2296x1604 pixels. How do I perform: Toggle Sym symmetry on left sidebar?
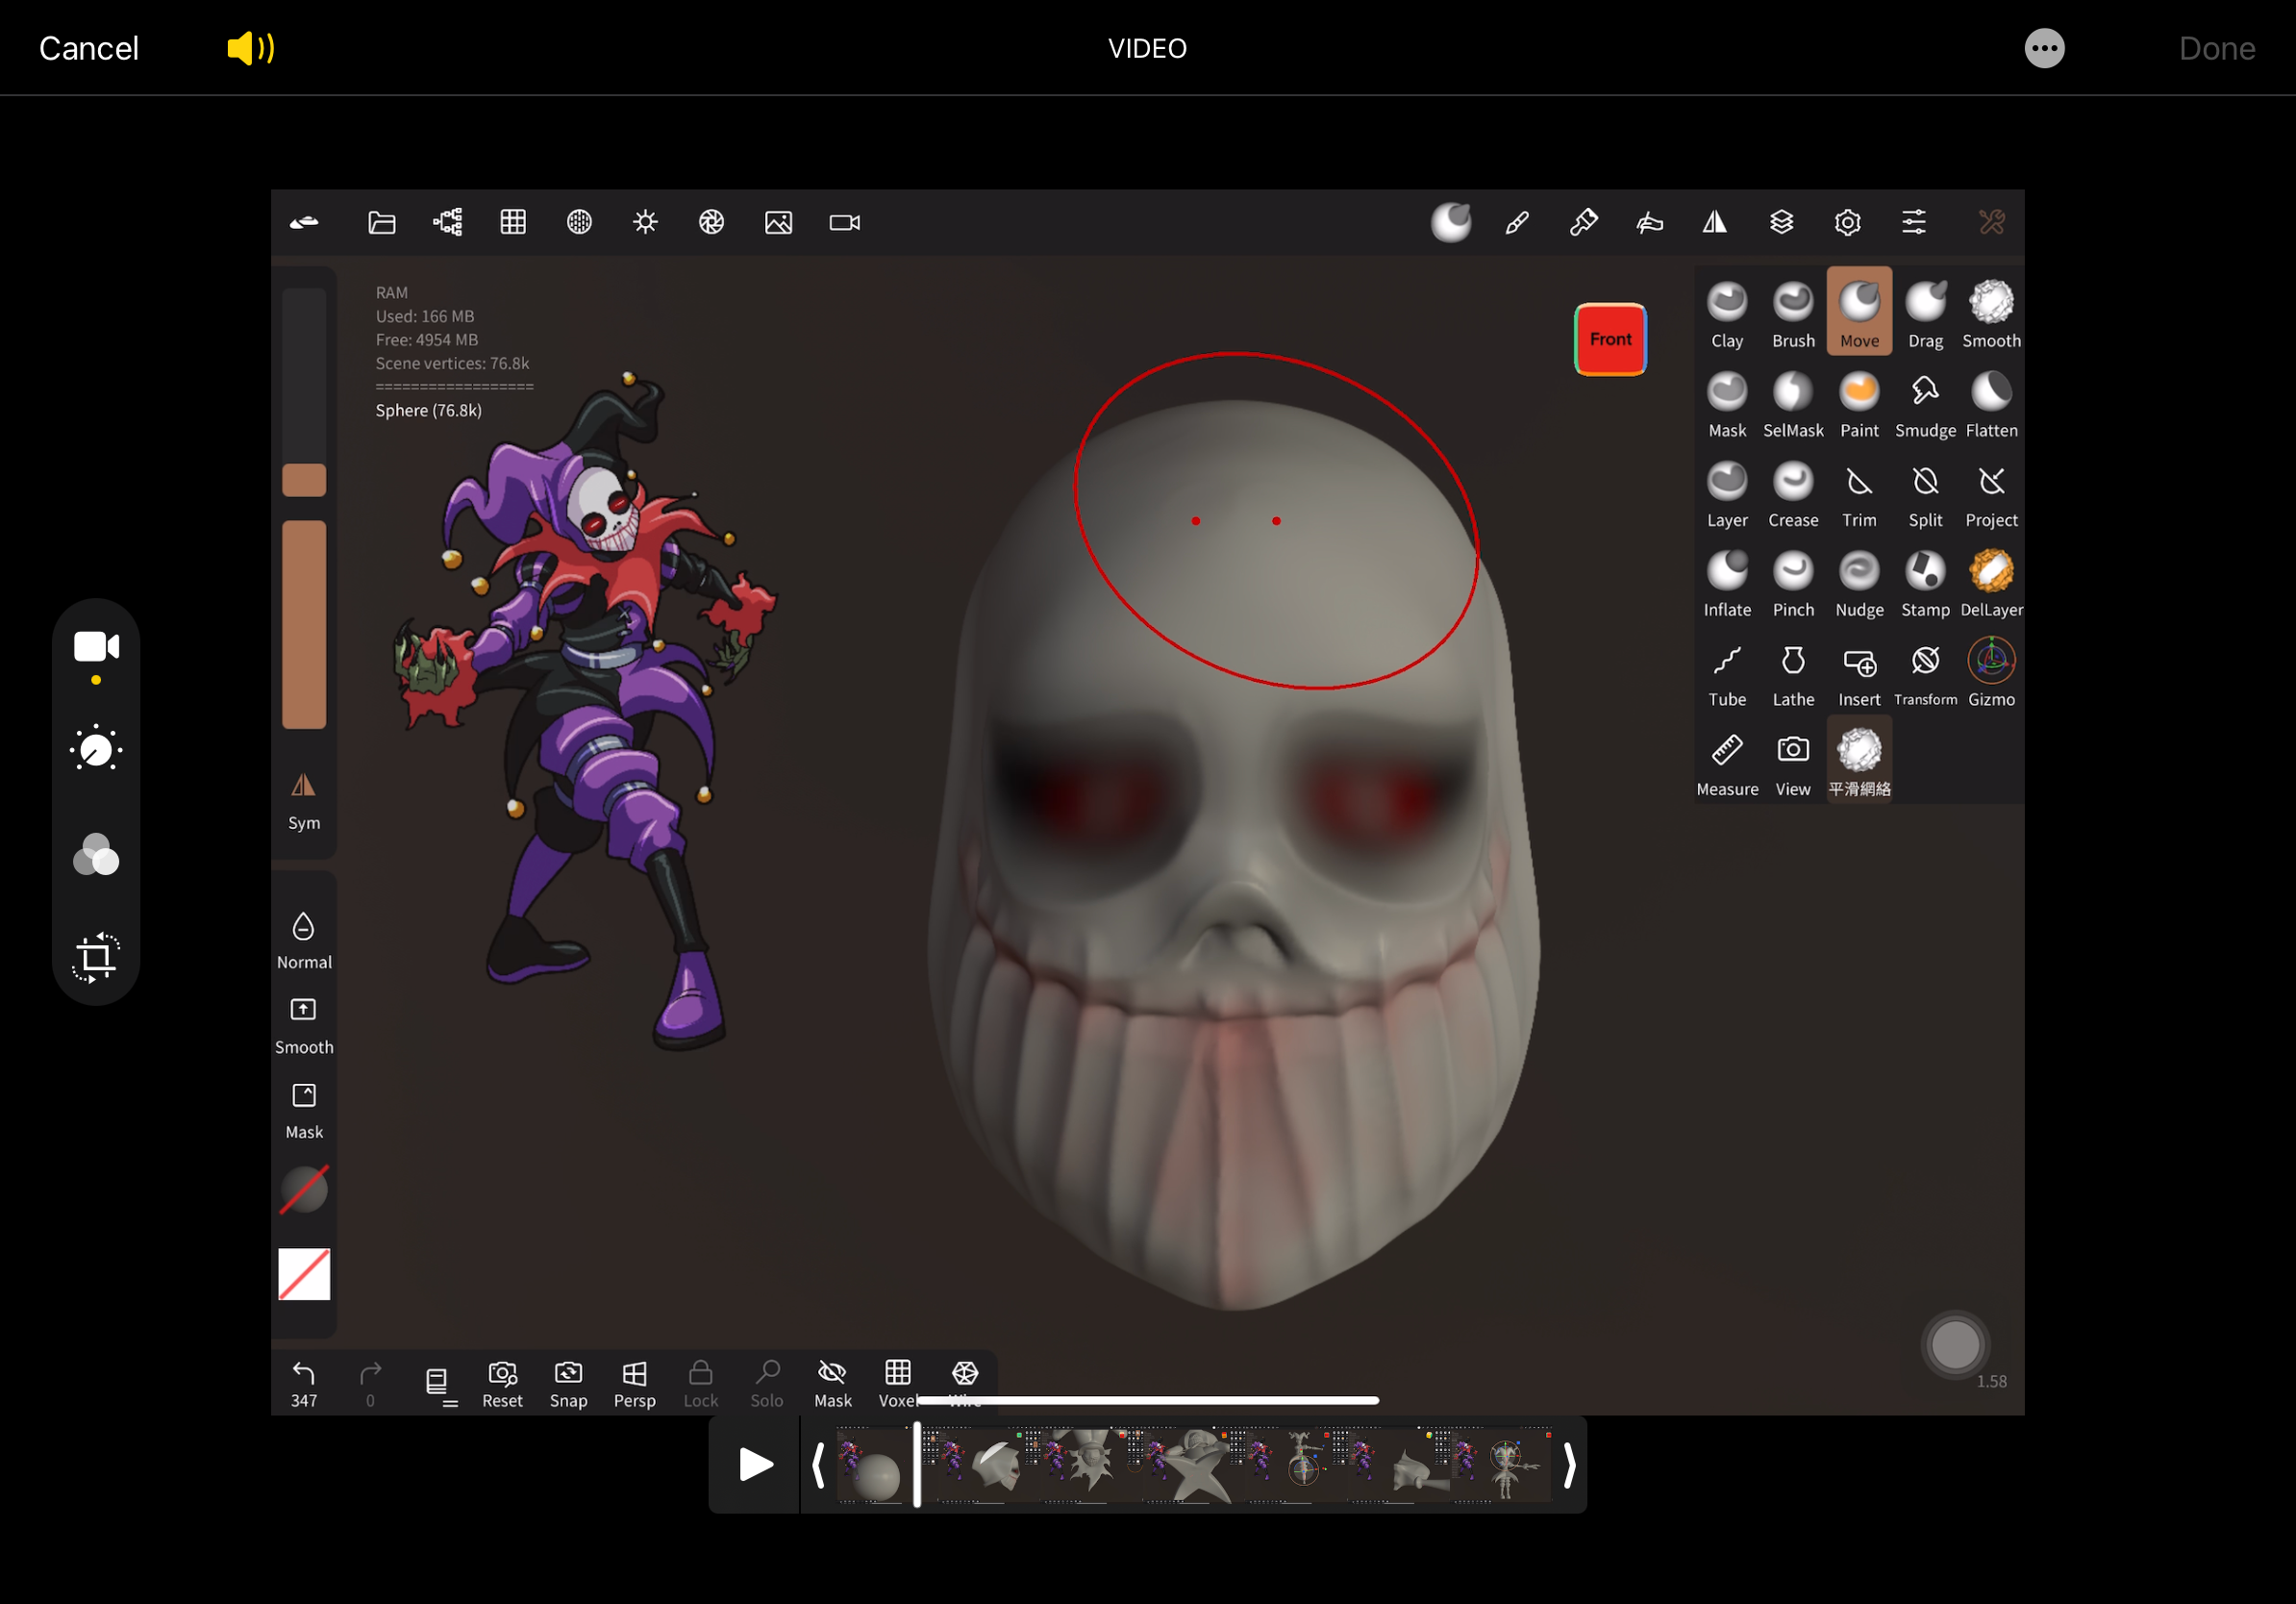coord(304,801)
